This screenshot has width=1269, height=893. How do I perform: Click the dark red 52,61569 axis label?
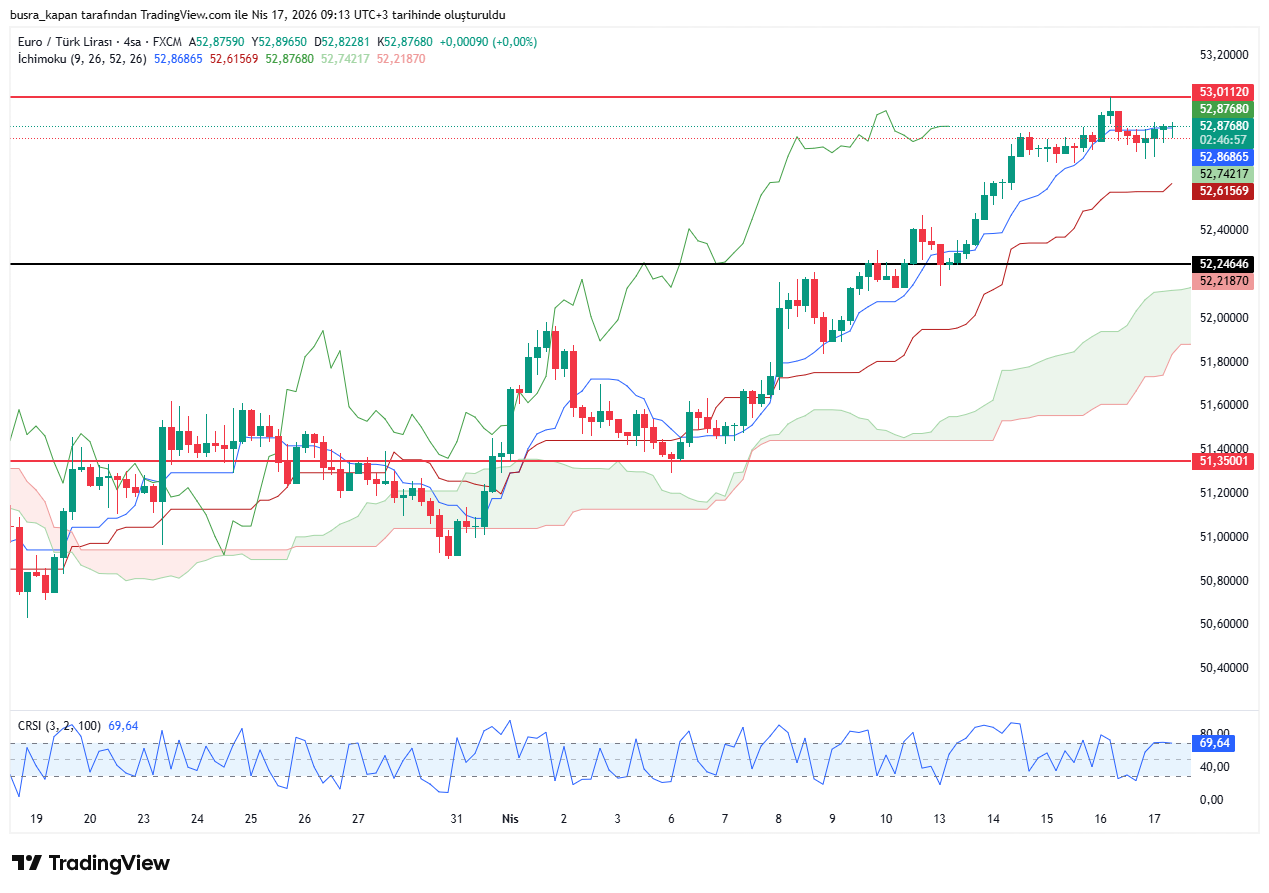[x=1224, y=190]
